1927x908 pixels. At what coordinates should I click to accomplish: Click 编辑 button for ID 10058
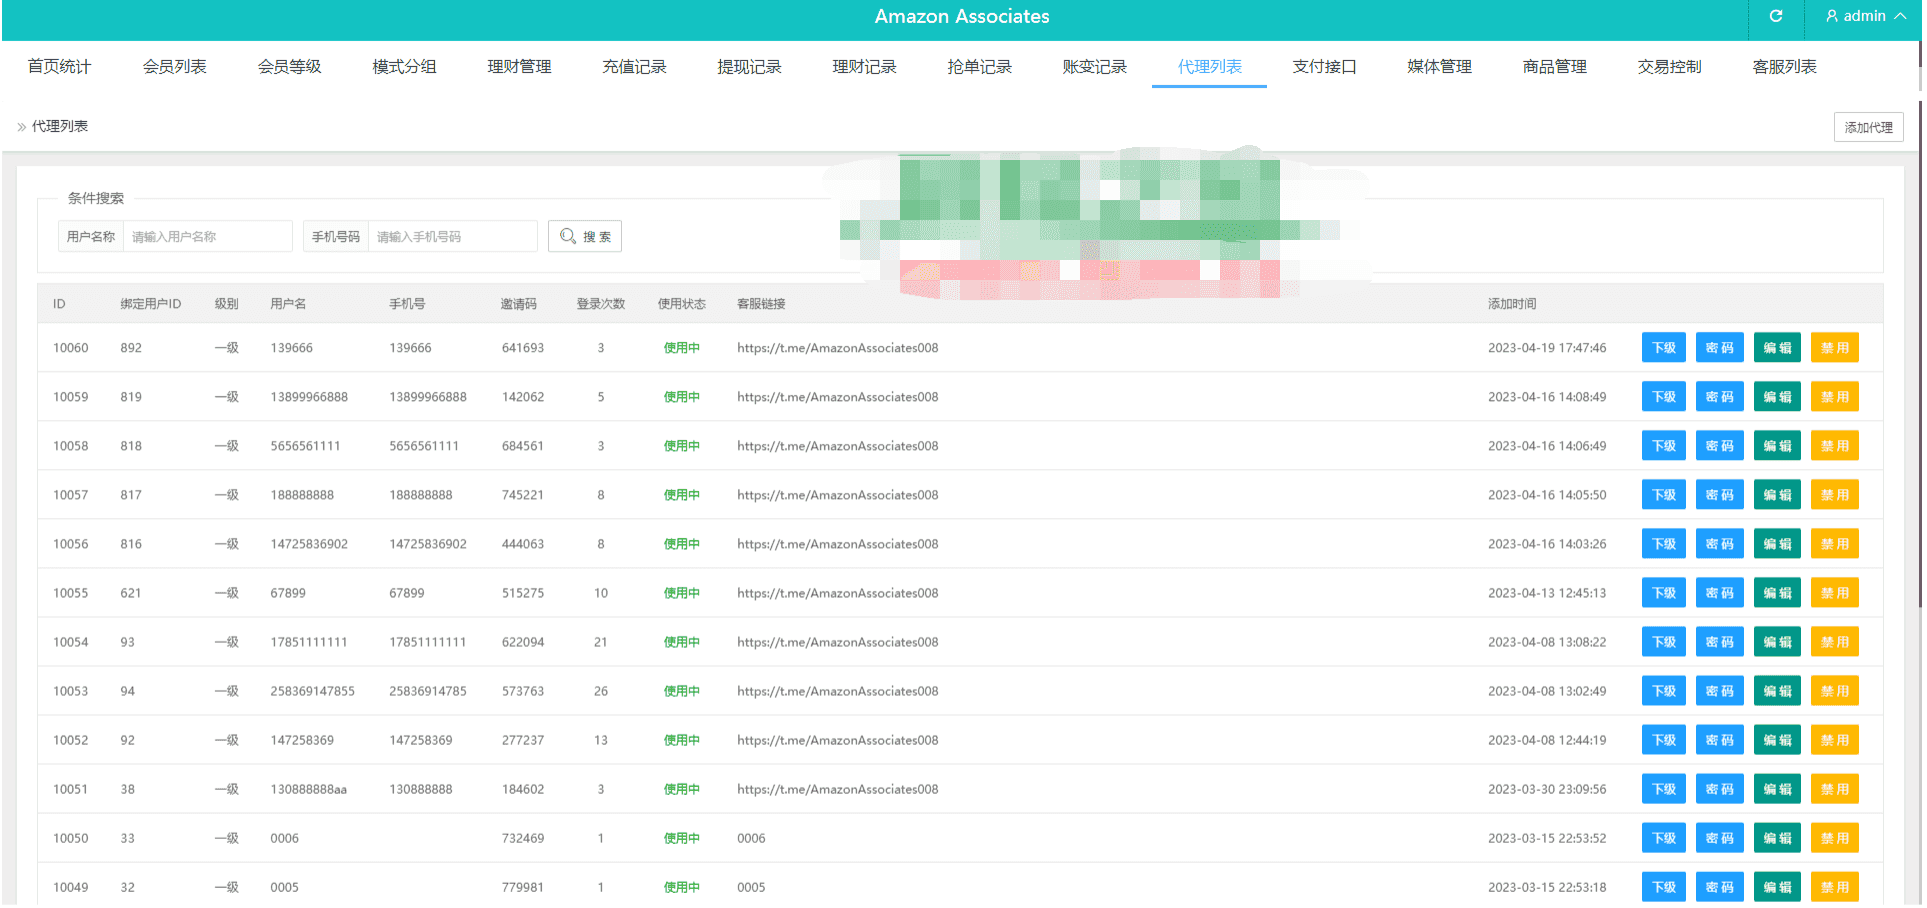[1776, 446]
